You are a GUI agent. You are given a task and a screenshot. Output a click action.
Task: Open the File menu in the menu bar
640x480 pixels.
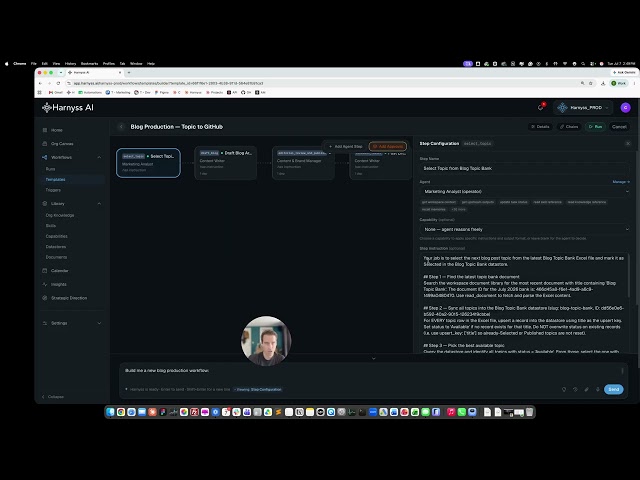[x=34, y=64]
